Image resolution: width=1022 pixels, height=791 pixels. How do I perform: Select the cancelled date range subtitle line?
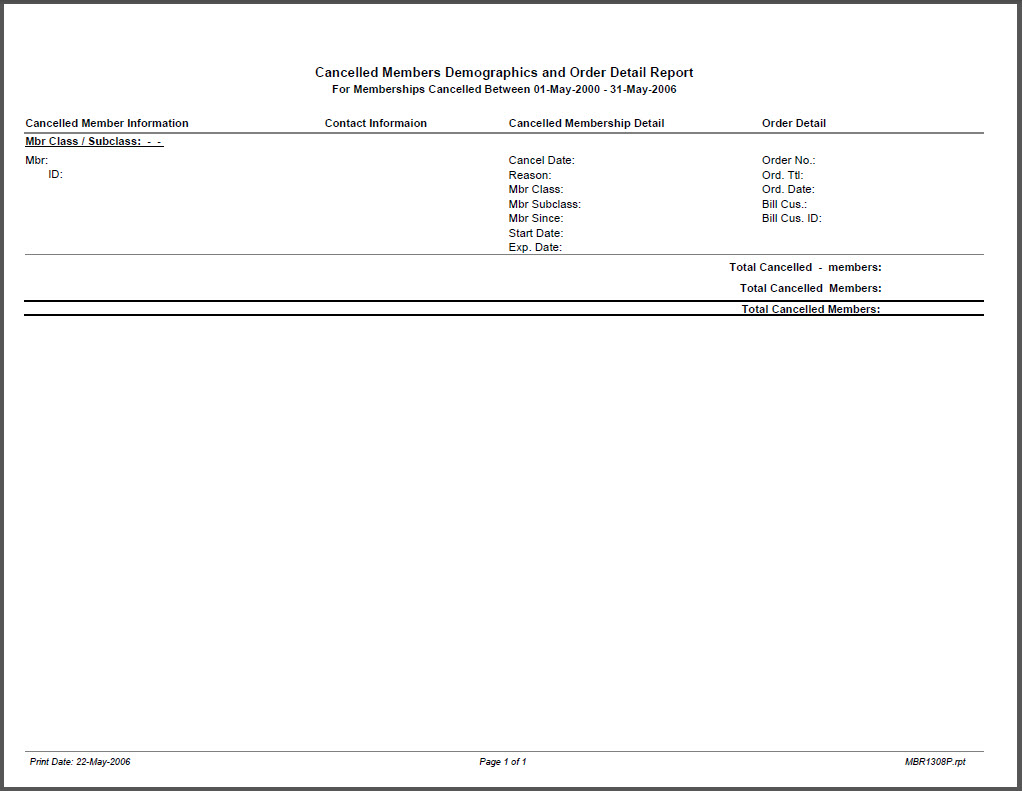click(504, 90)
